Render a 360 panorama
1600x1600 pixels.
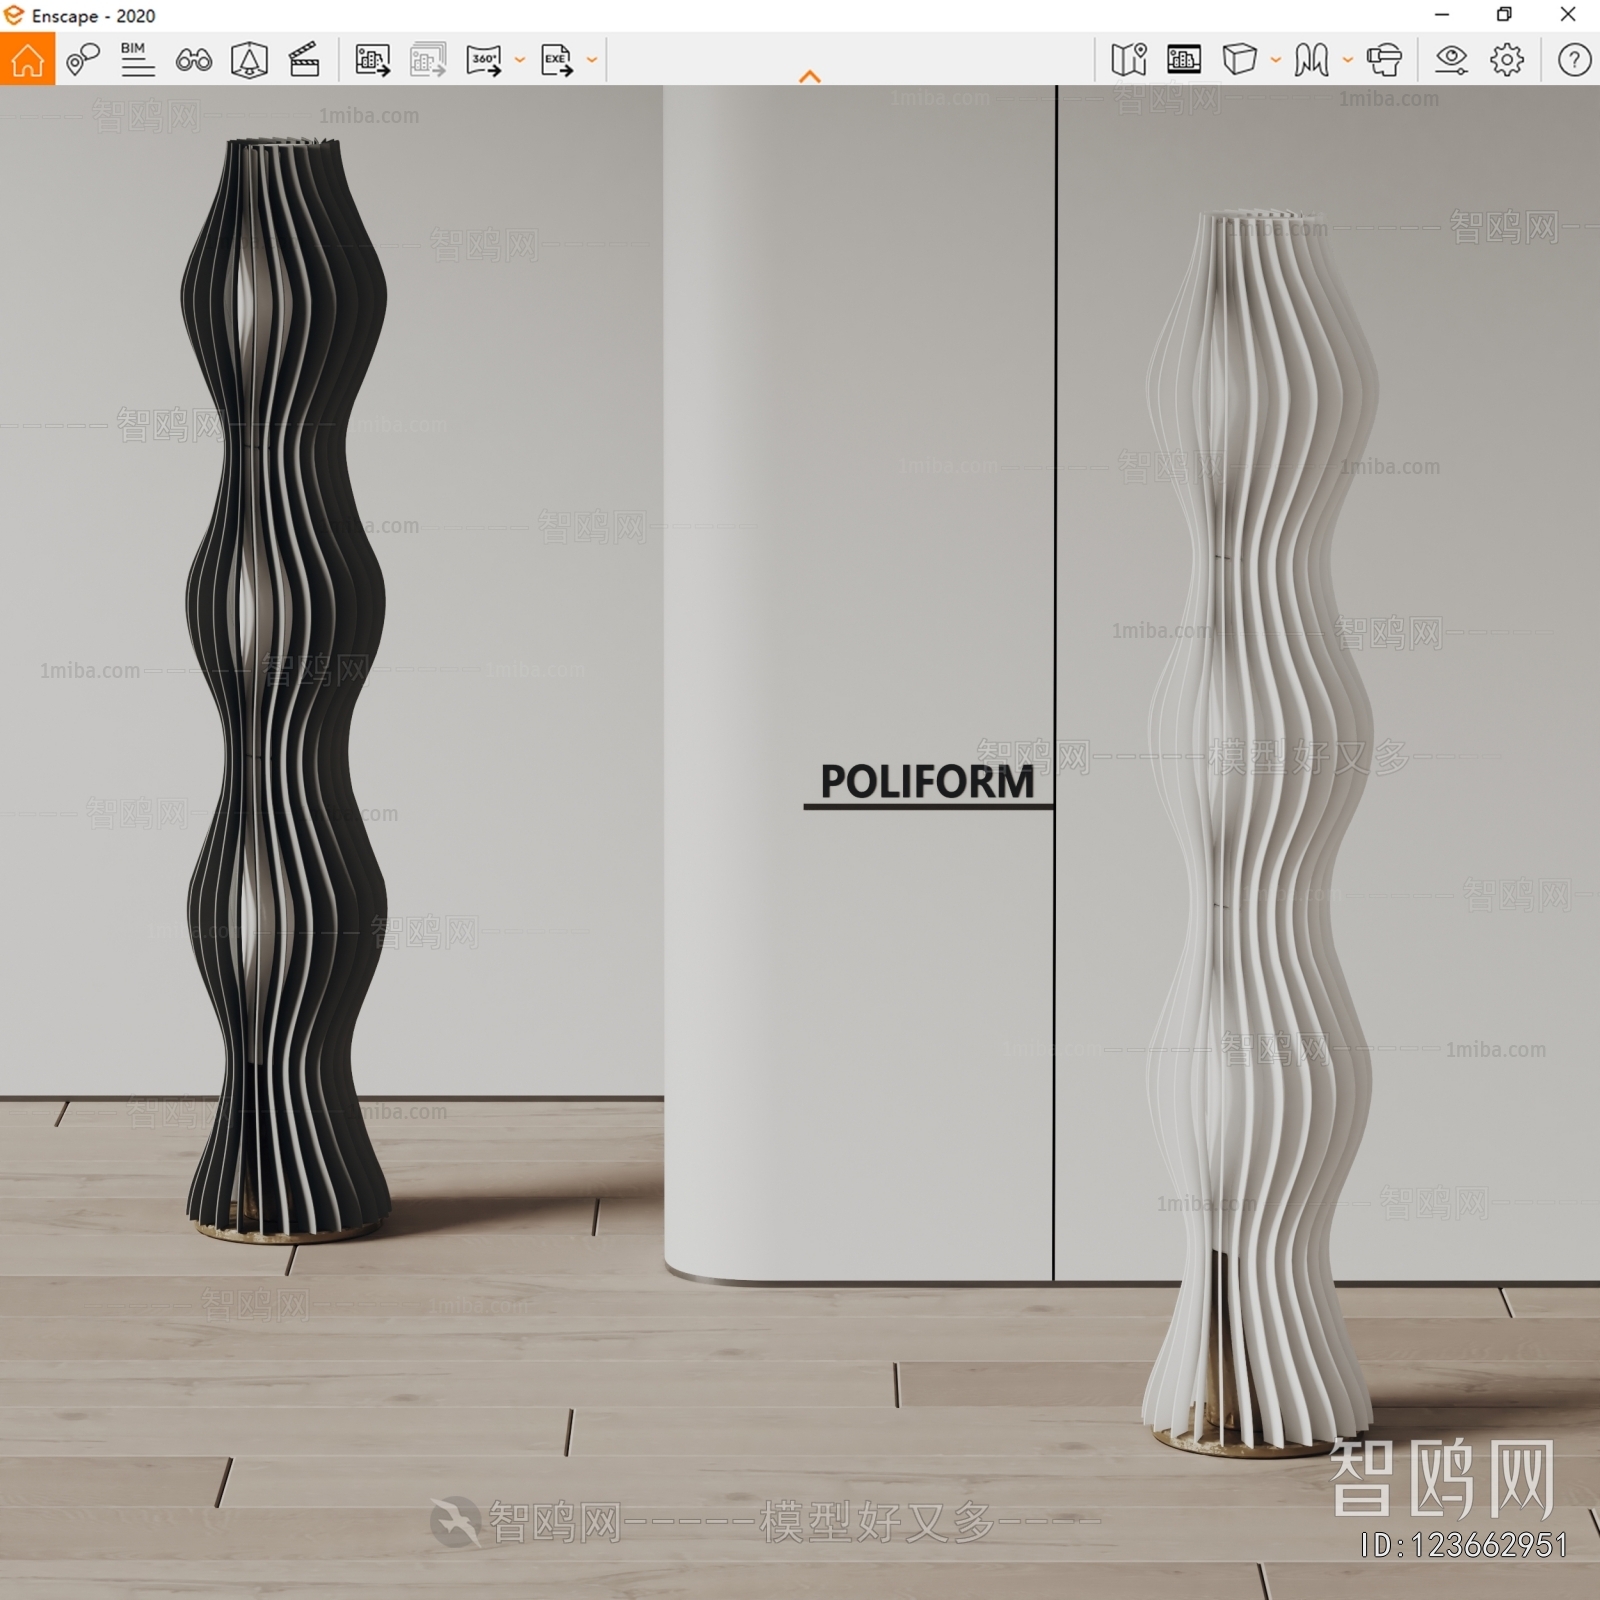(484, 60)
